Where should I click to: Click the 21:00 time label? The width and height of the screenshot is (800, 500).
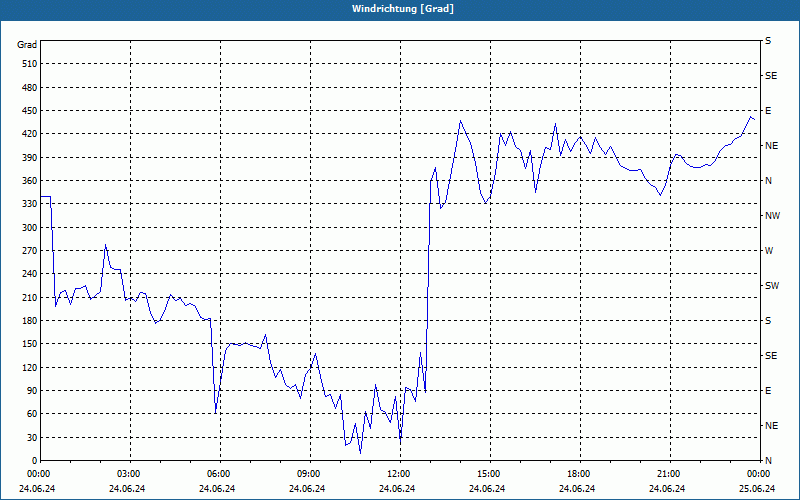[x=670, y=473]
